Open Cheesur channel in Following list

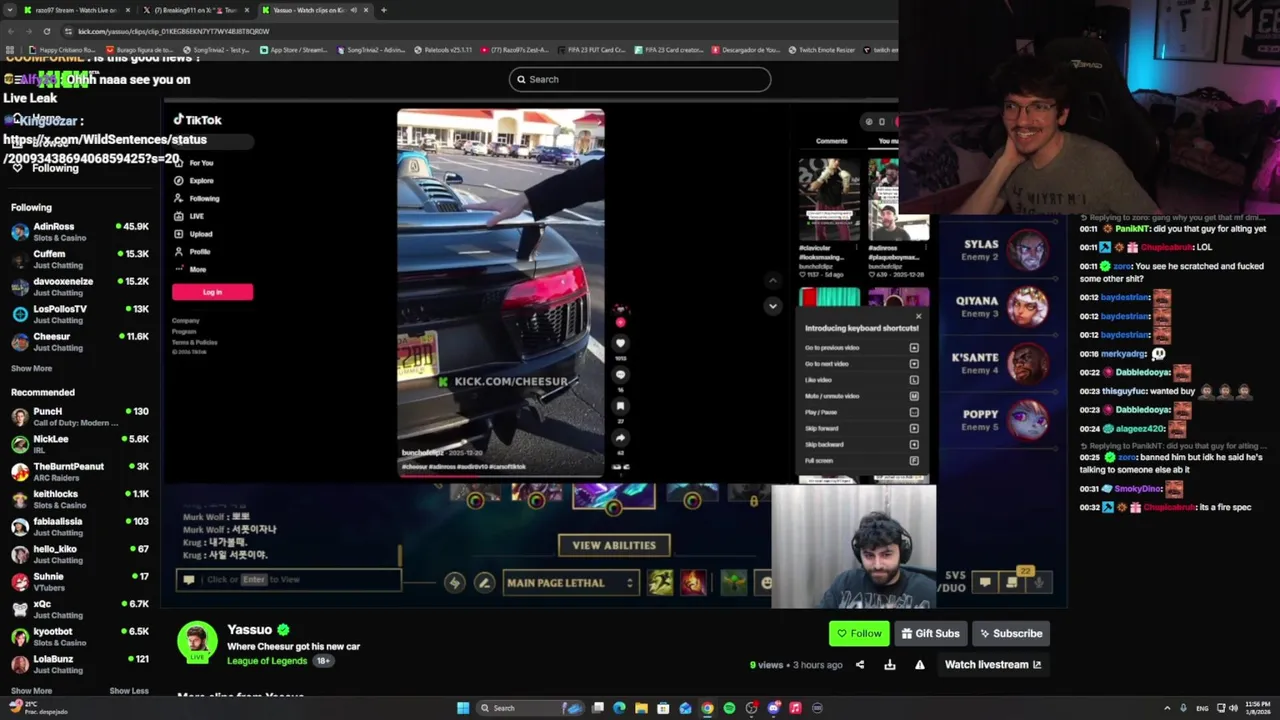[x=80, y=342]
